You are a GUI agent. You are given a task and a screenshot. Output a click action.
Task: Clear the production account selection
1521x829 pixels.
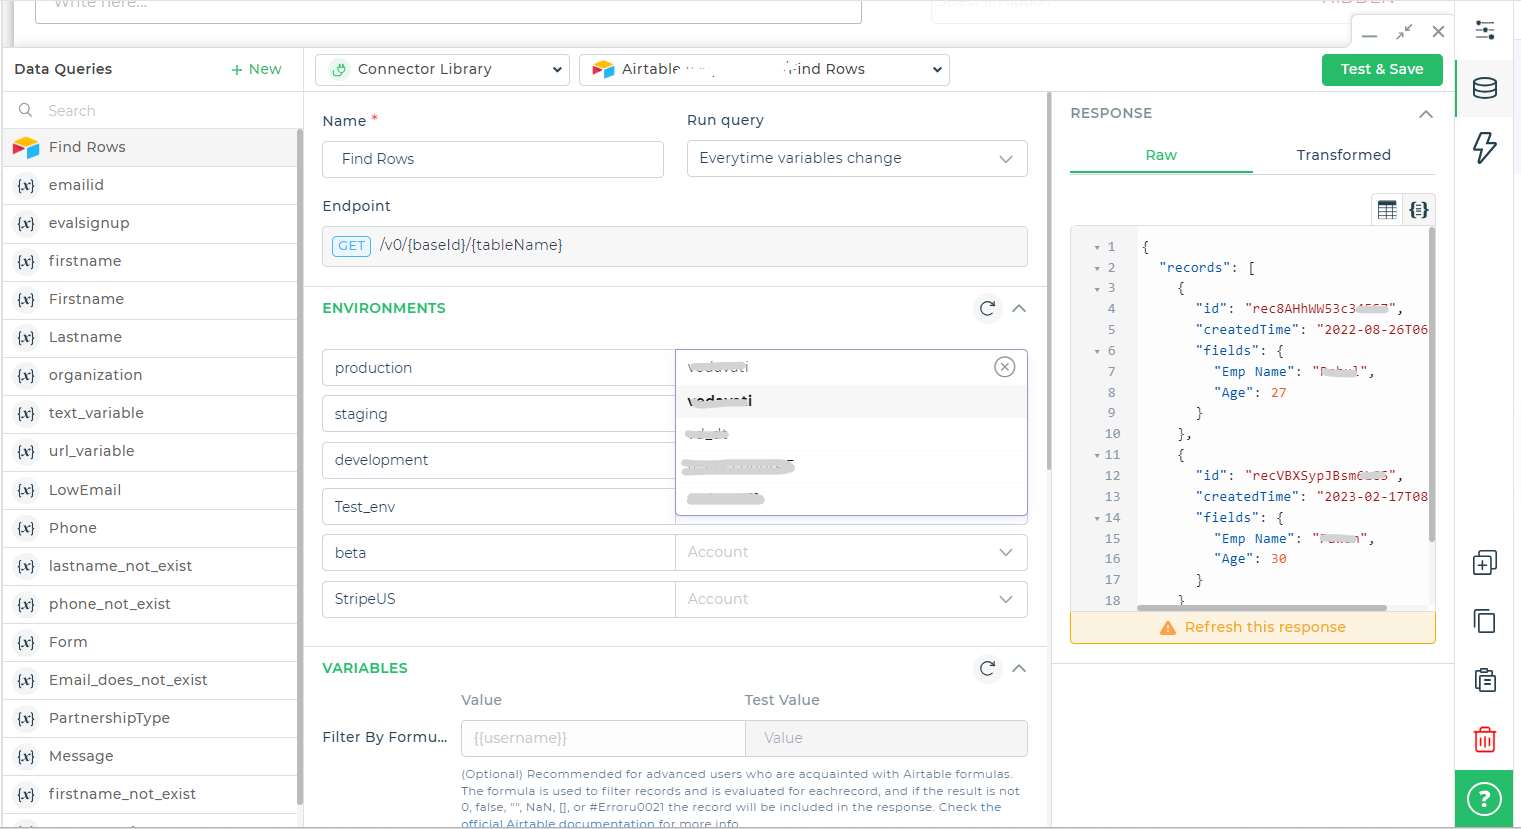pyautogui.click(x=1005, y=367)
